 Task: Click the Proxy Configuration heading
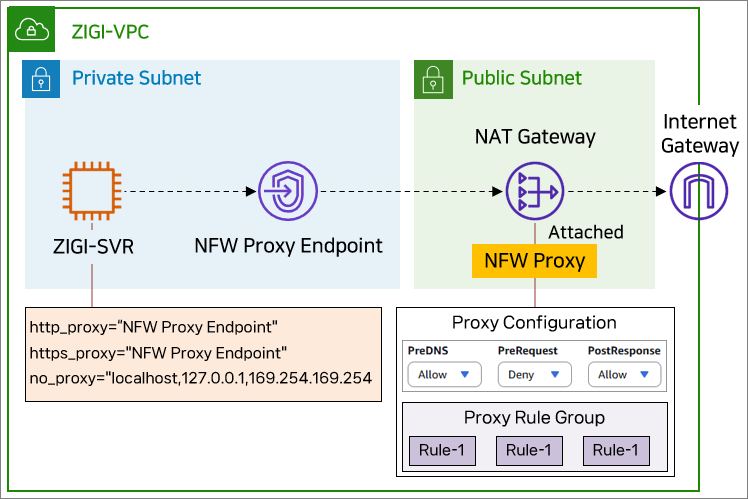[x=534, y=323]
